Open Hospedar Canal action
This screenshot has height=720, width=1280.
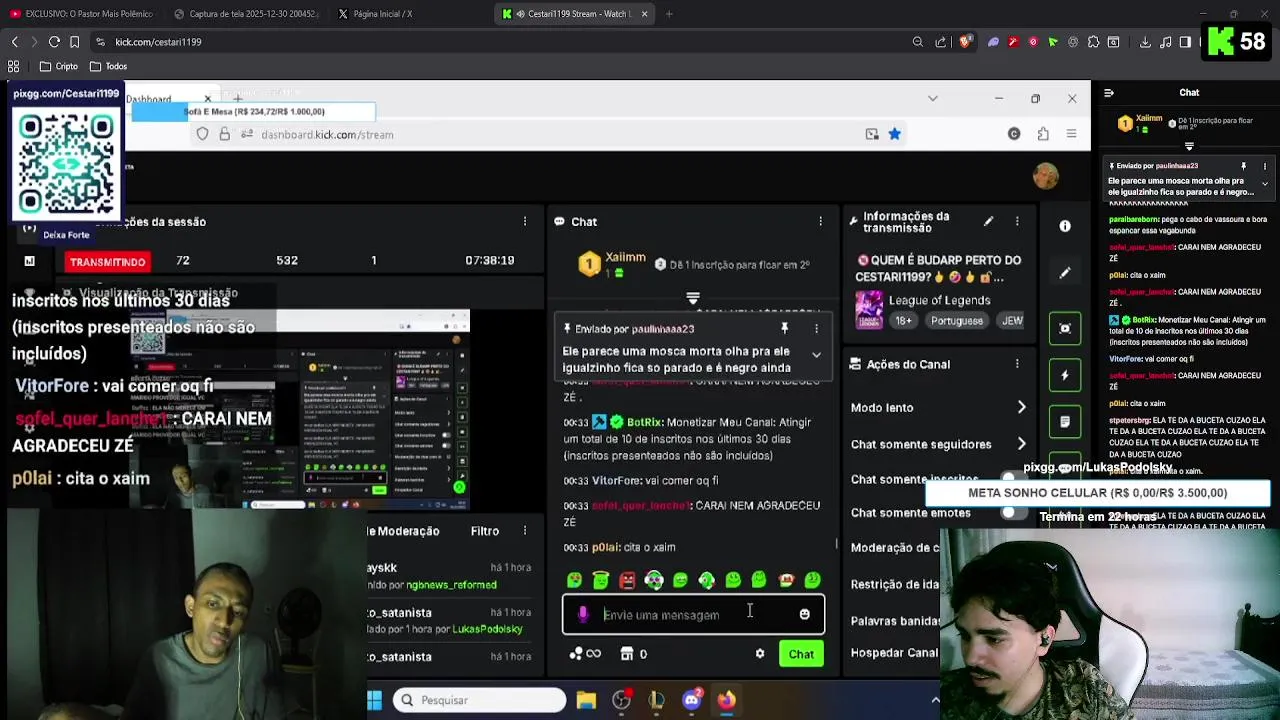coord(894,652)
